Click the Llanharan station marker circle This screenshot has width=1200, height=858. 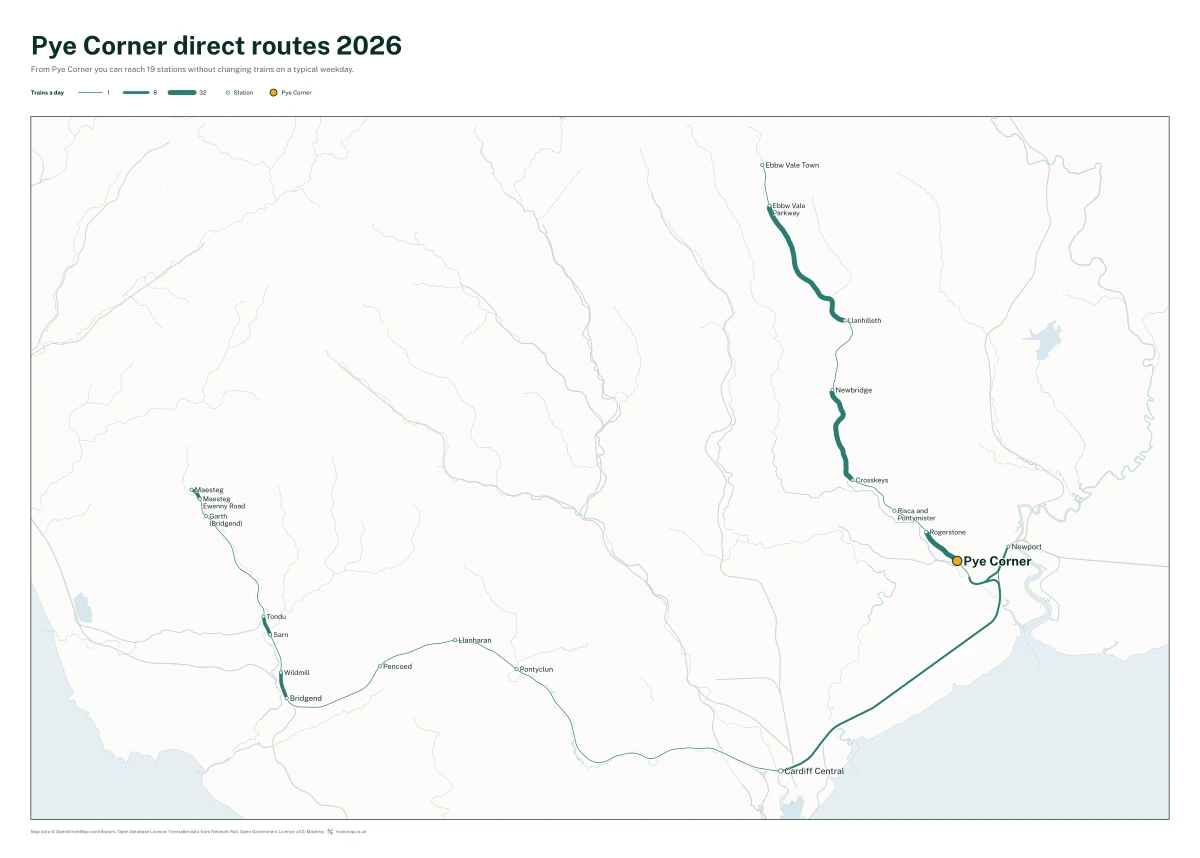click(x=455, y=640)
